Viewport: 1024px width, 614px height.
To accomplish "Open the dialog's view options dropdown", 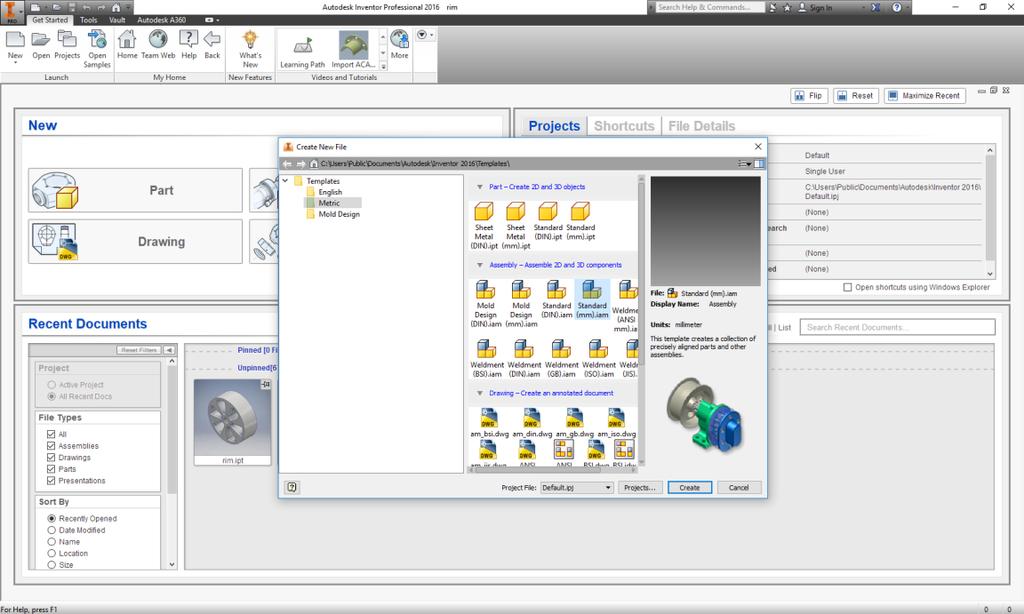I will tap(744, 164).
